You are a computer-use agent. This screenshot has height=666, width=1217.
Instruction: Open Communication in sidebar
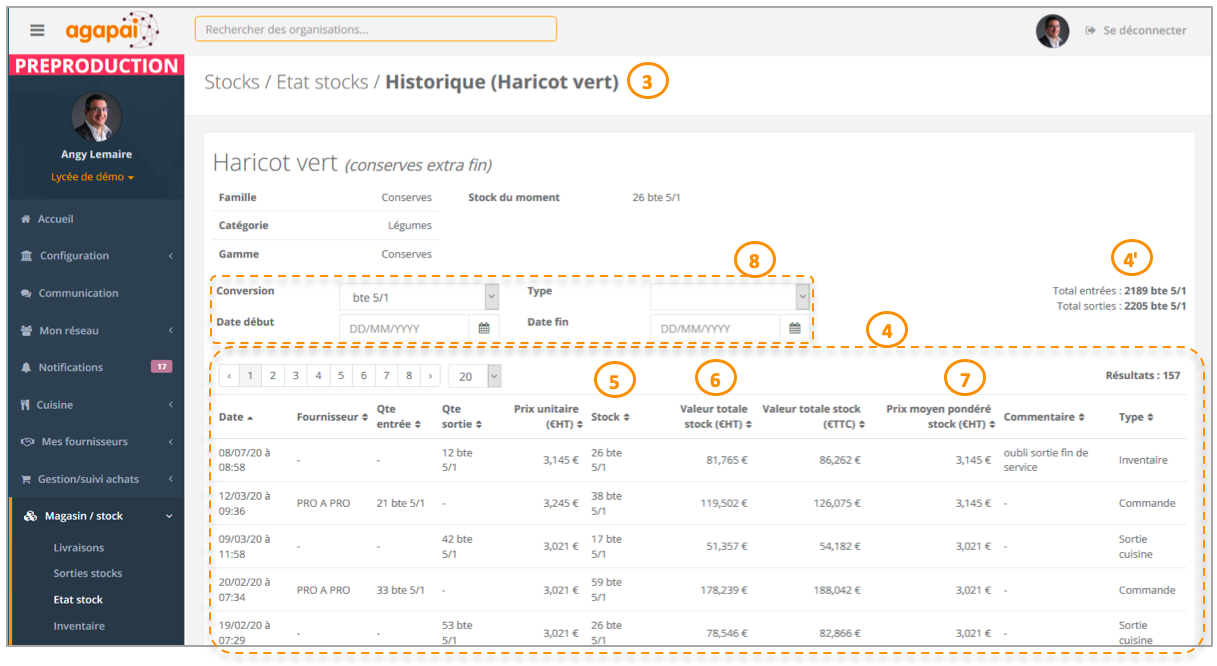[x=78, y=293]
